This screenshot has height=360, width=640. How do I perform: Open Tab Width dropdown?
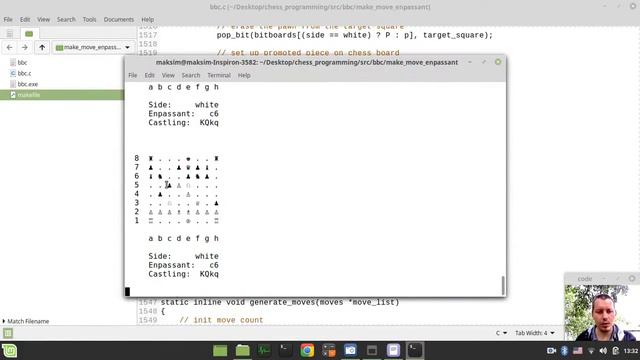534,333
